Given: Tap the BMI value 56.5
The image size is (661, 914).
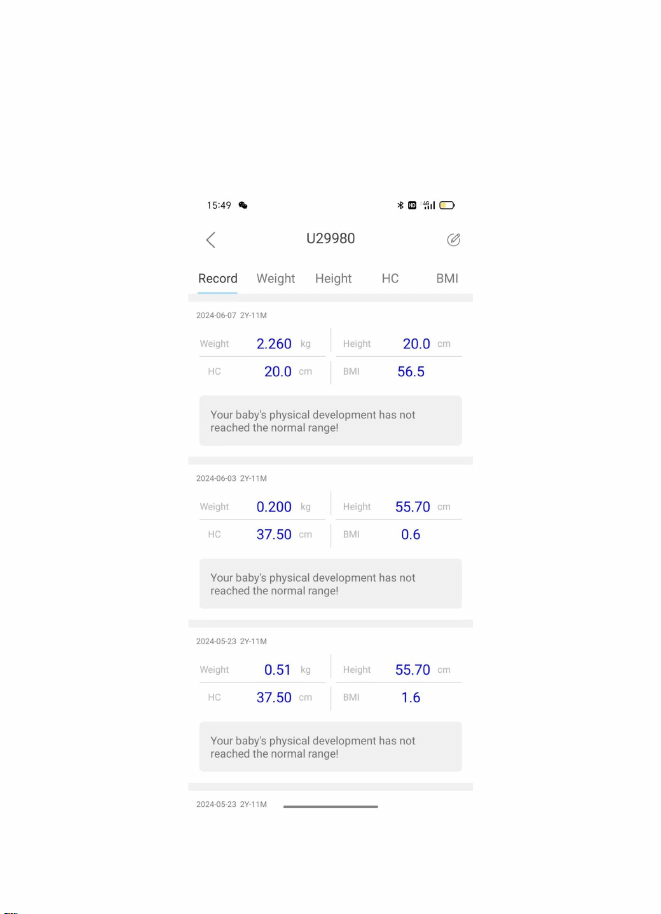Looking at the screenshot, I should pos(411,372).
